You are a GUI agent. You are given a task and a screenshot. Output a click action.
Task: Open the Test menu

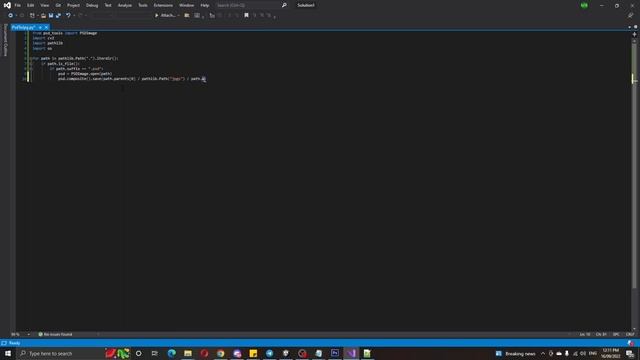coord(108,5)
